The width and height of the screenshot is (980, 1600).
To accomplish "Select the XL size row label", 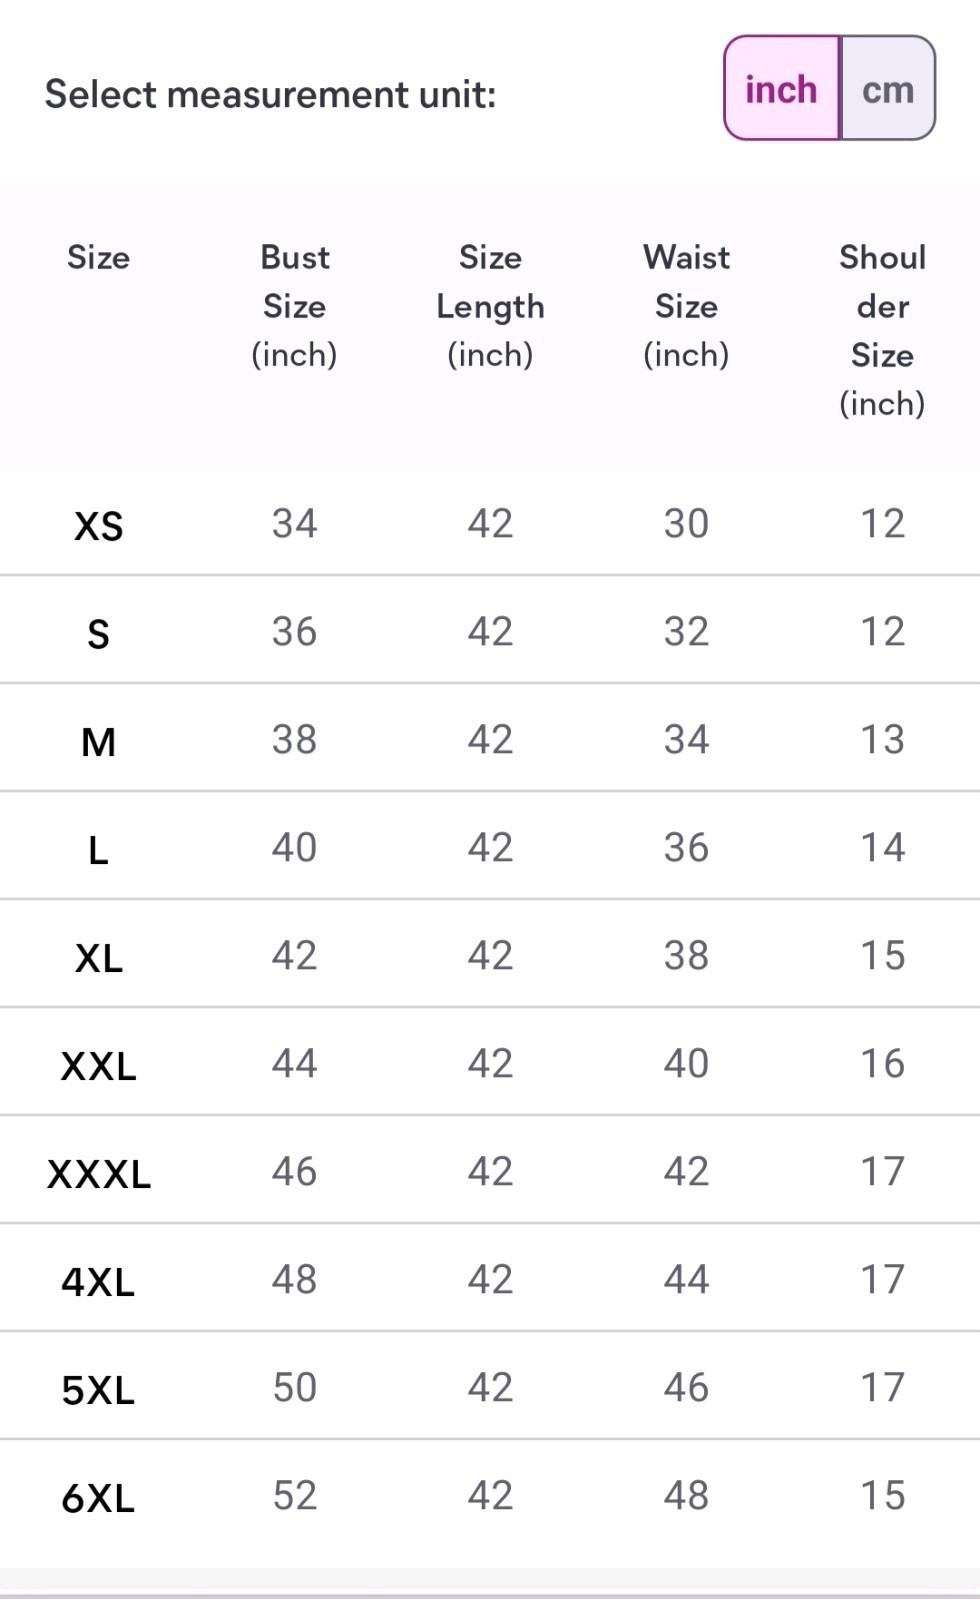I will pos(98,957).
